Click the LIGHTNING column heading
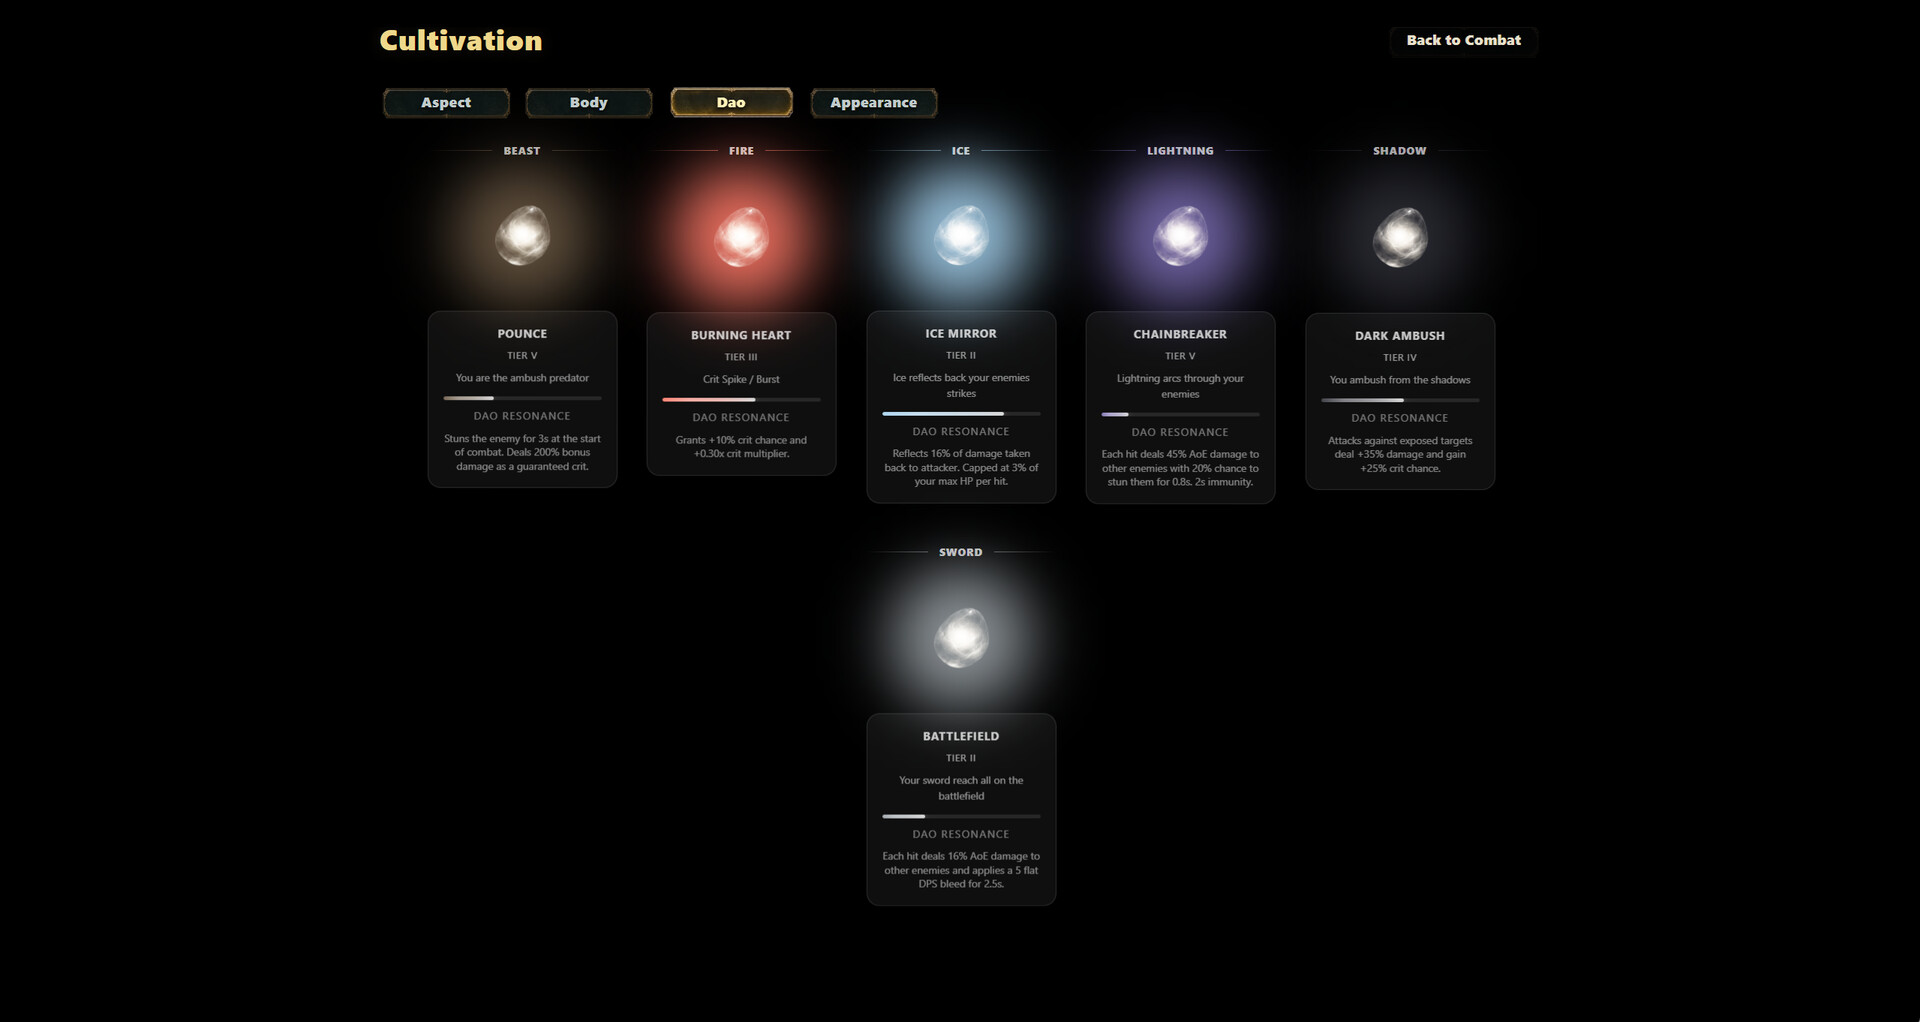The image size is (1920, 1022). point(1180,151)
